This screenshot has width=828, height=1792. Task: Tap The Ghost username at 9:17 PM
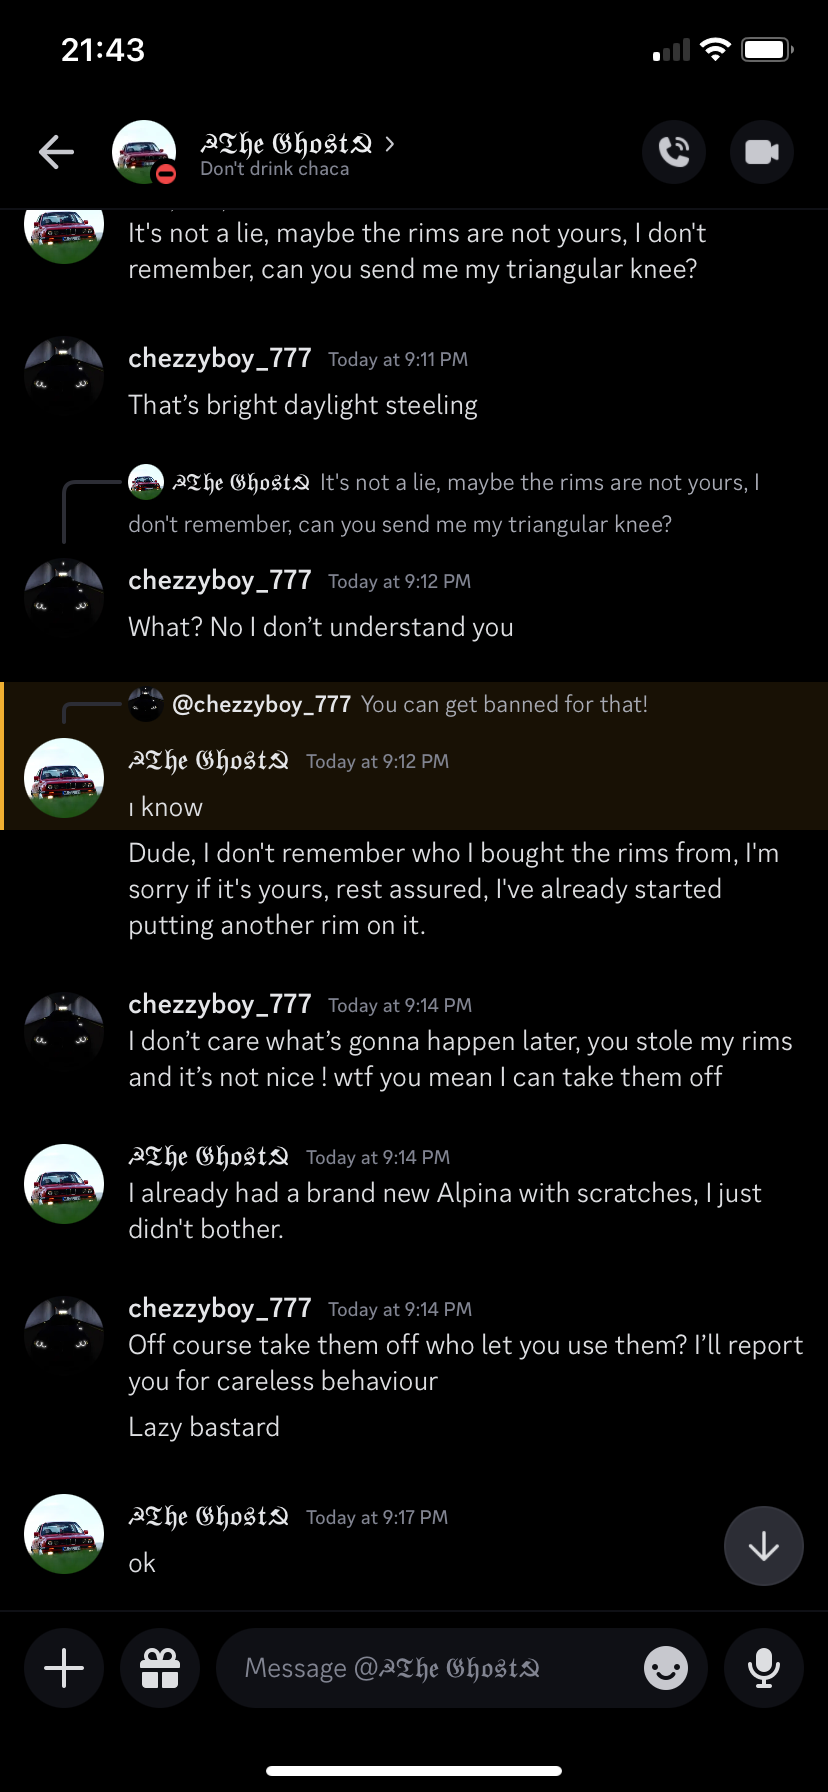[x=209, y=1517]
